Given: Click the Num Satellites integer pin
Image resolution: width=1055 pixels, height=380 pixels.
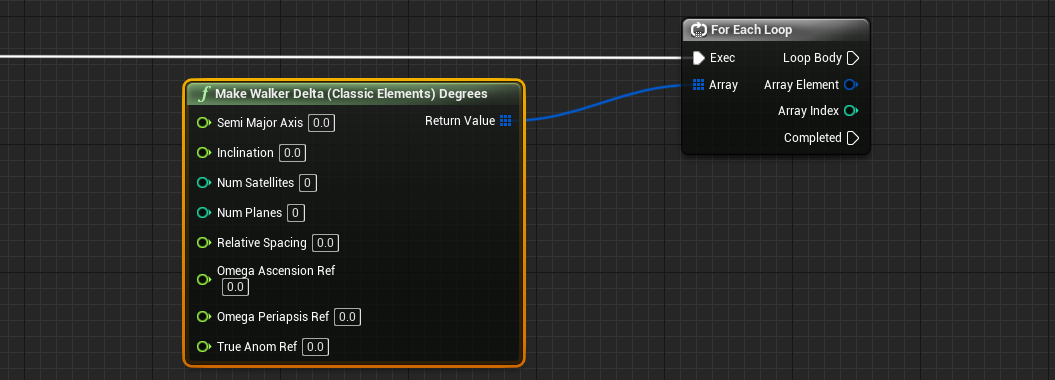Looking at the screenshot, I should pyautogui.click(x=204, y=182).
